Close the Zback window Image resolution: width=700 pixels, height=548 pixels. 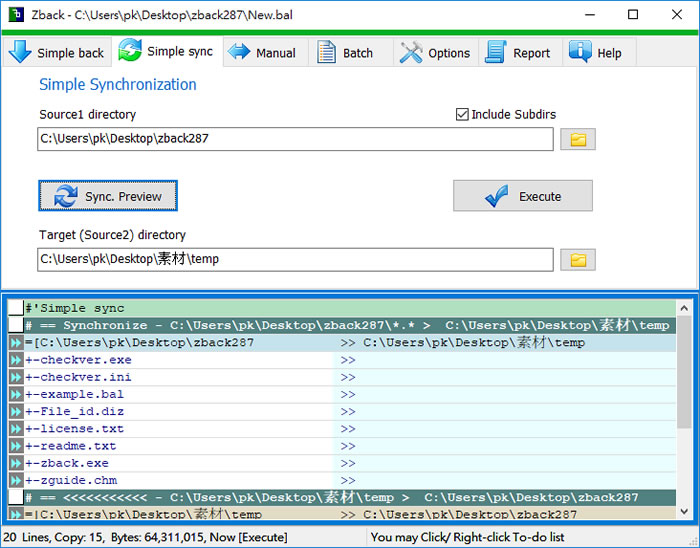point(676,15)
